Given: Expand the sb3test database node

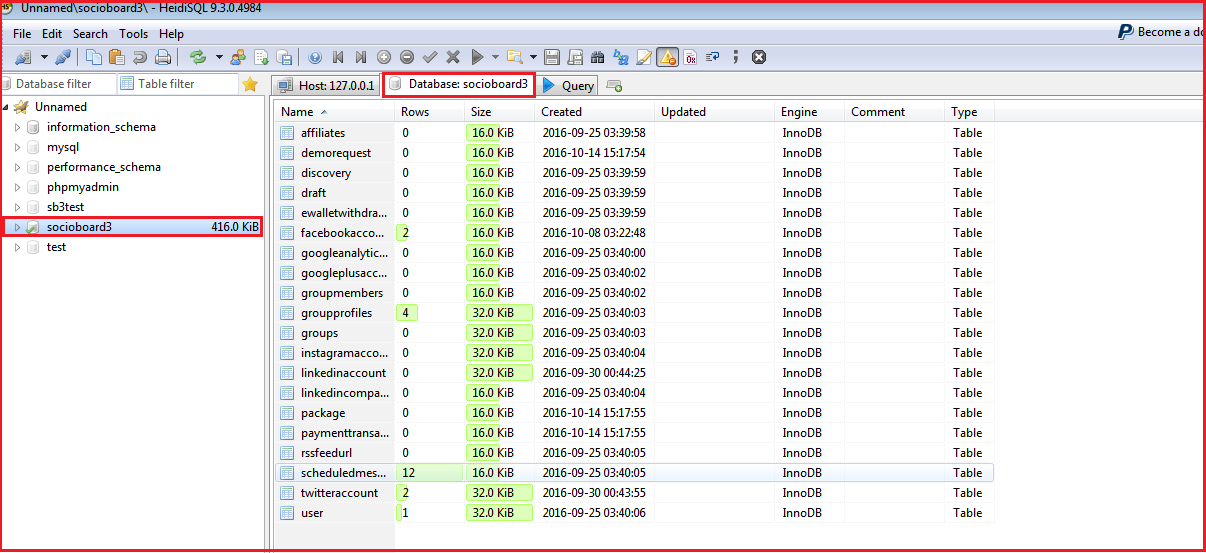Looking at the screenshot, I should [x=17, y=207].
